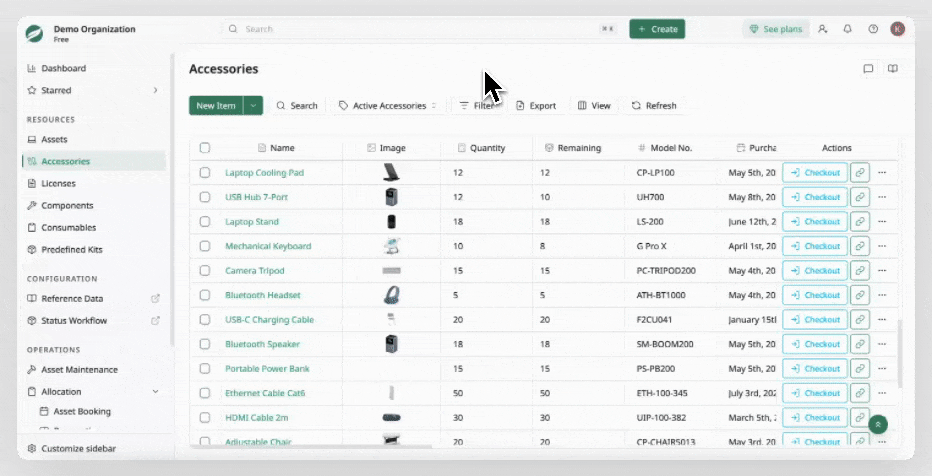Click the See plans button
The height and width of the screenshot is (476, 932).
tap(776, 29)
